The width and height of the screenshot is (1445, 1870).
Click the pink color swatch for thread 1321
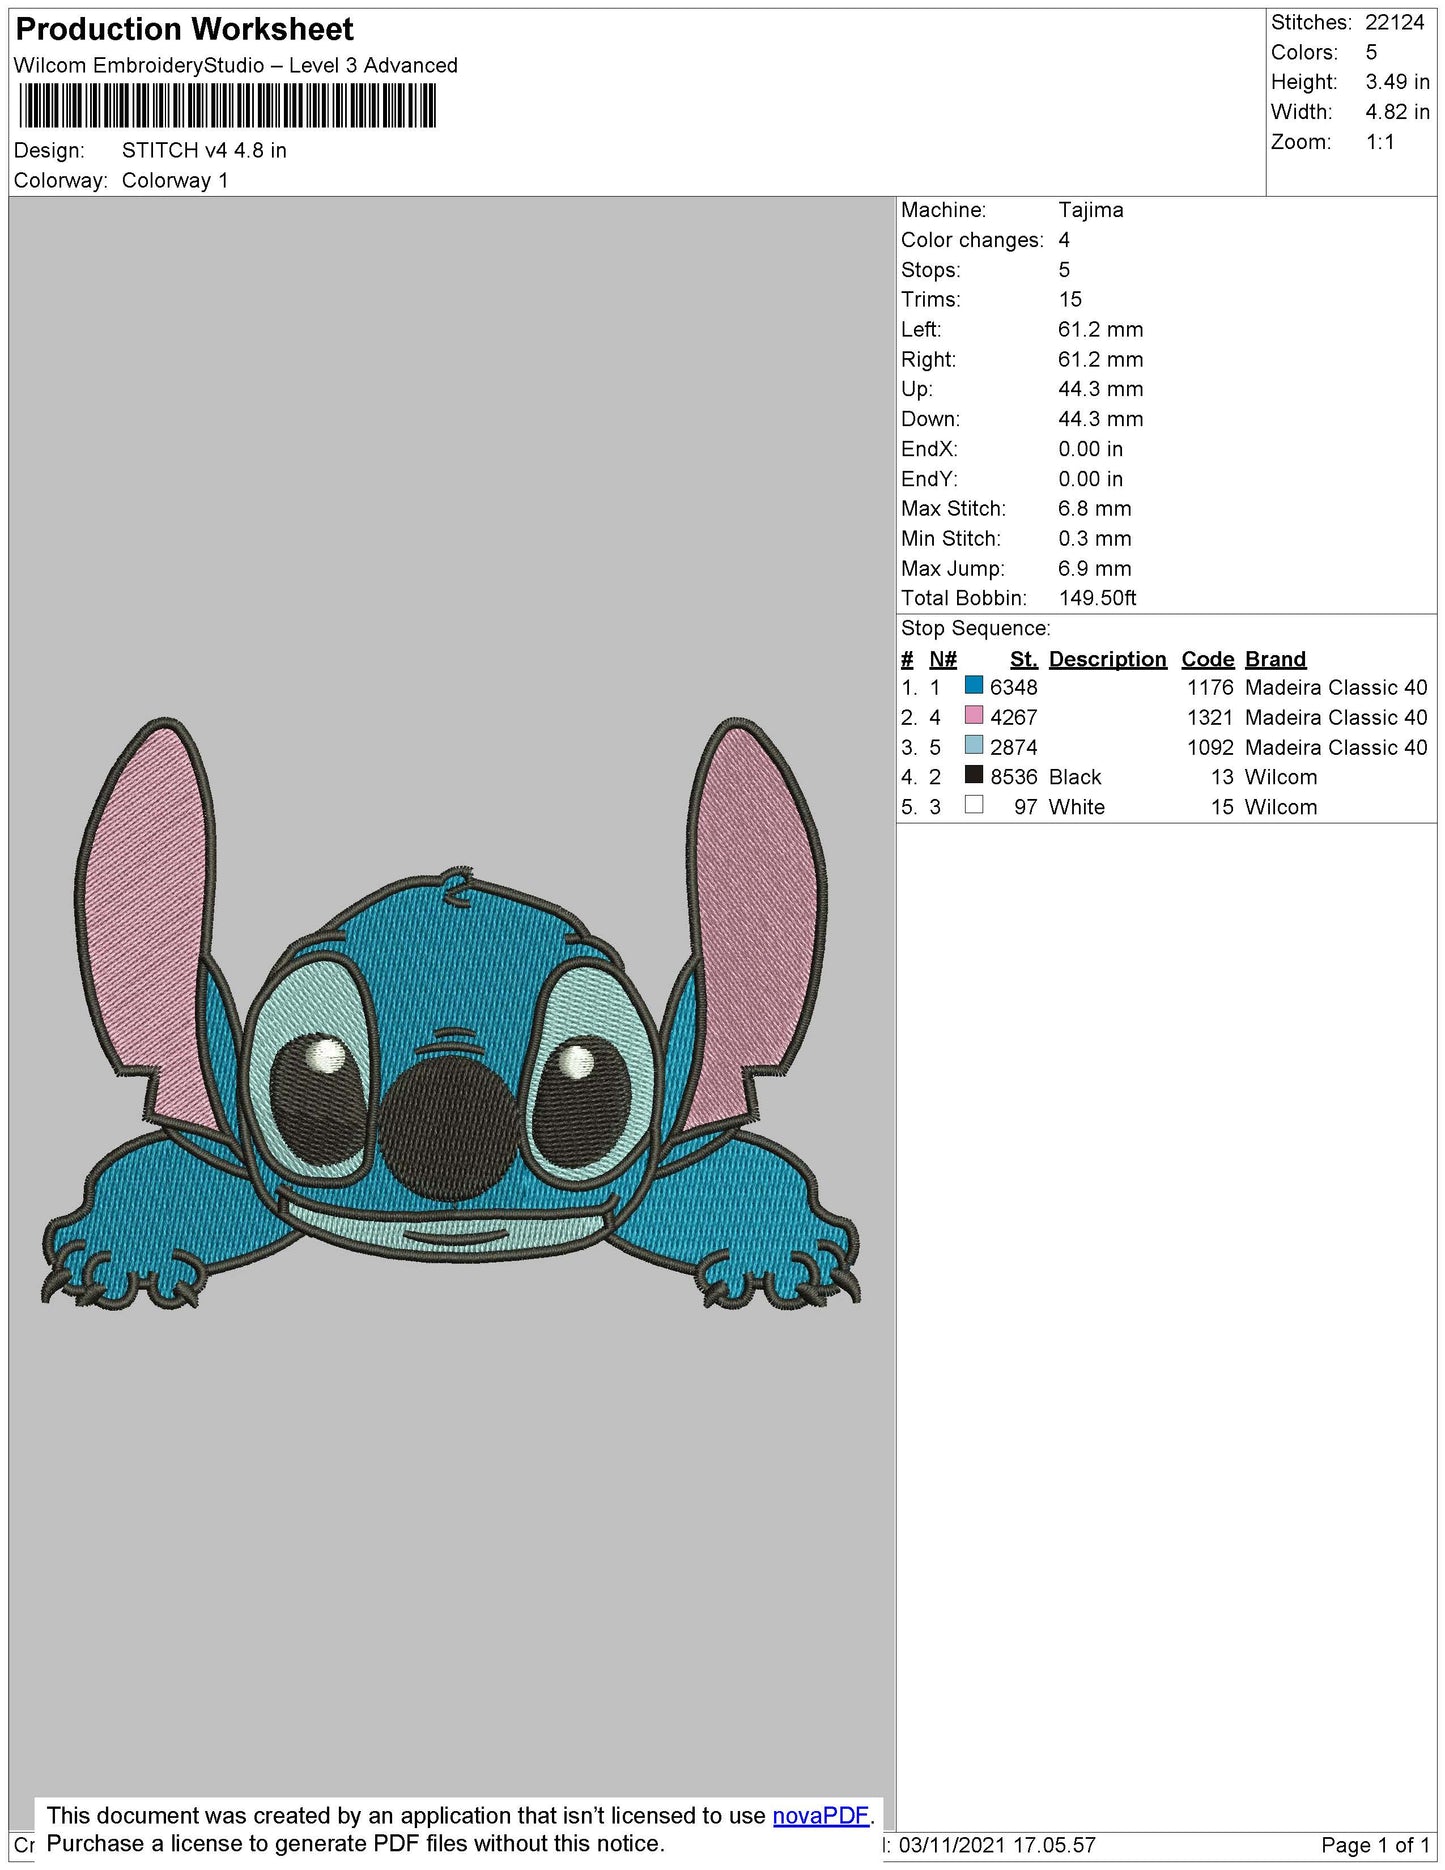tap(974, 715)
